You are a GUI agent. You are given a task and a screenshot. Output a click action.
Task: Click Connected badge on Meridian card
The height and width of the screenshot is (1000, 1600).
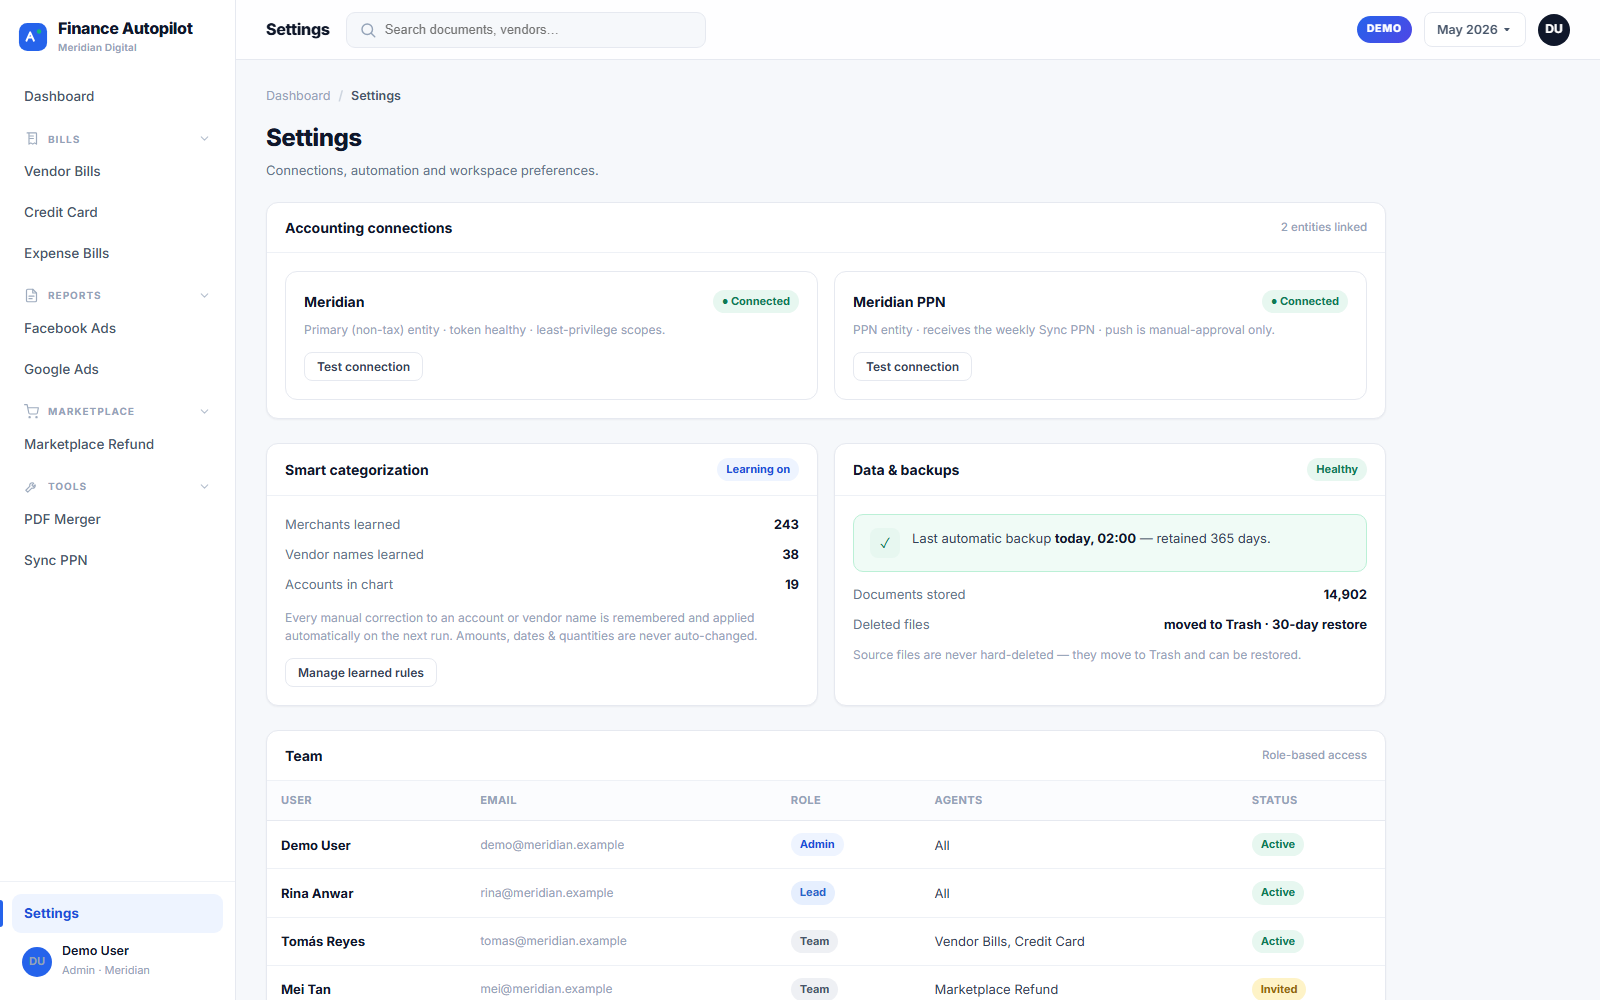[756, 302]
